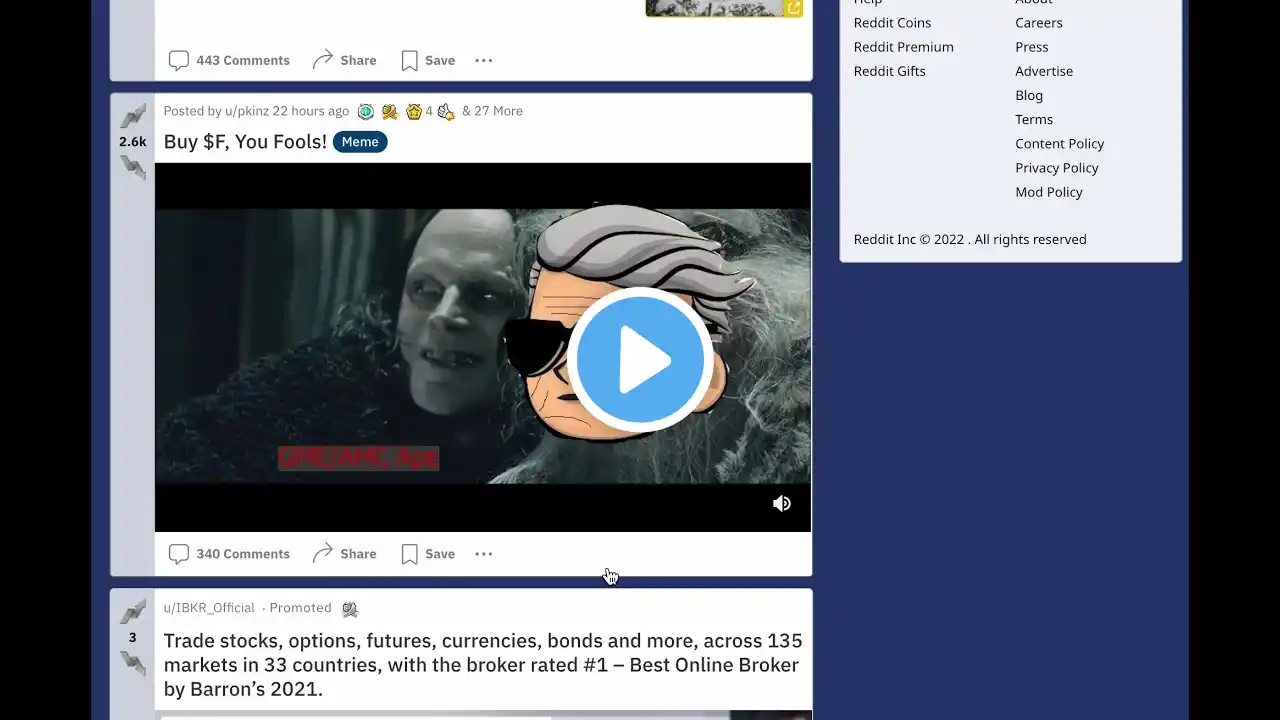Click the award icon beside Promoted
The width and height of the screenshot is (1280, 720).
(x=350, y=609)
